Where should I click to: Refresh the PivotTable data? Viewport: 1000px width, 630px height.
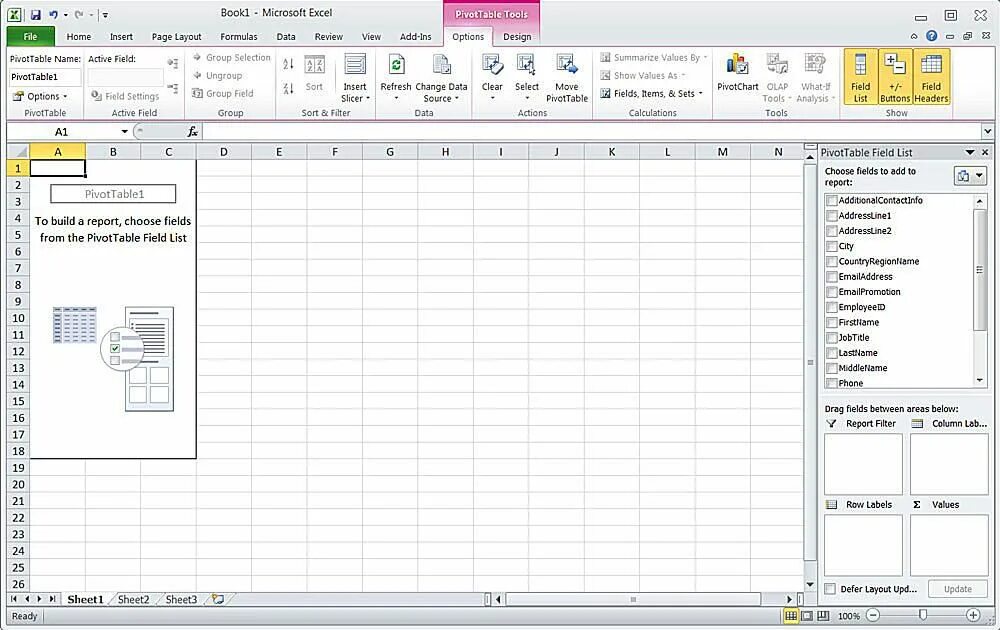pyautogui.click(x=396, y=78)
